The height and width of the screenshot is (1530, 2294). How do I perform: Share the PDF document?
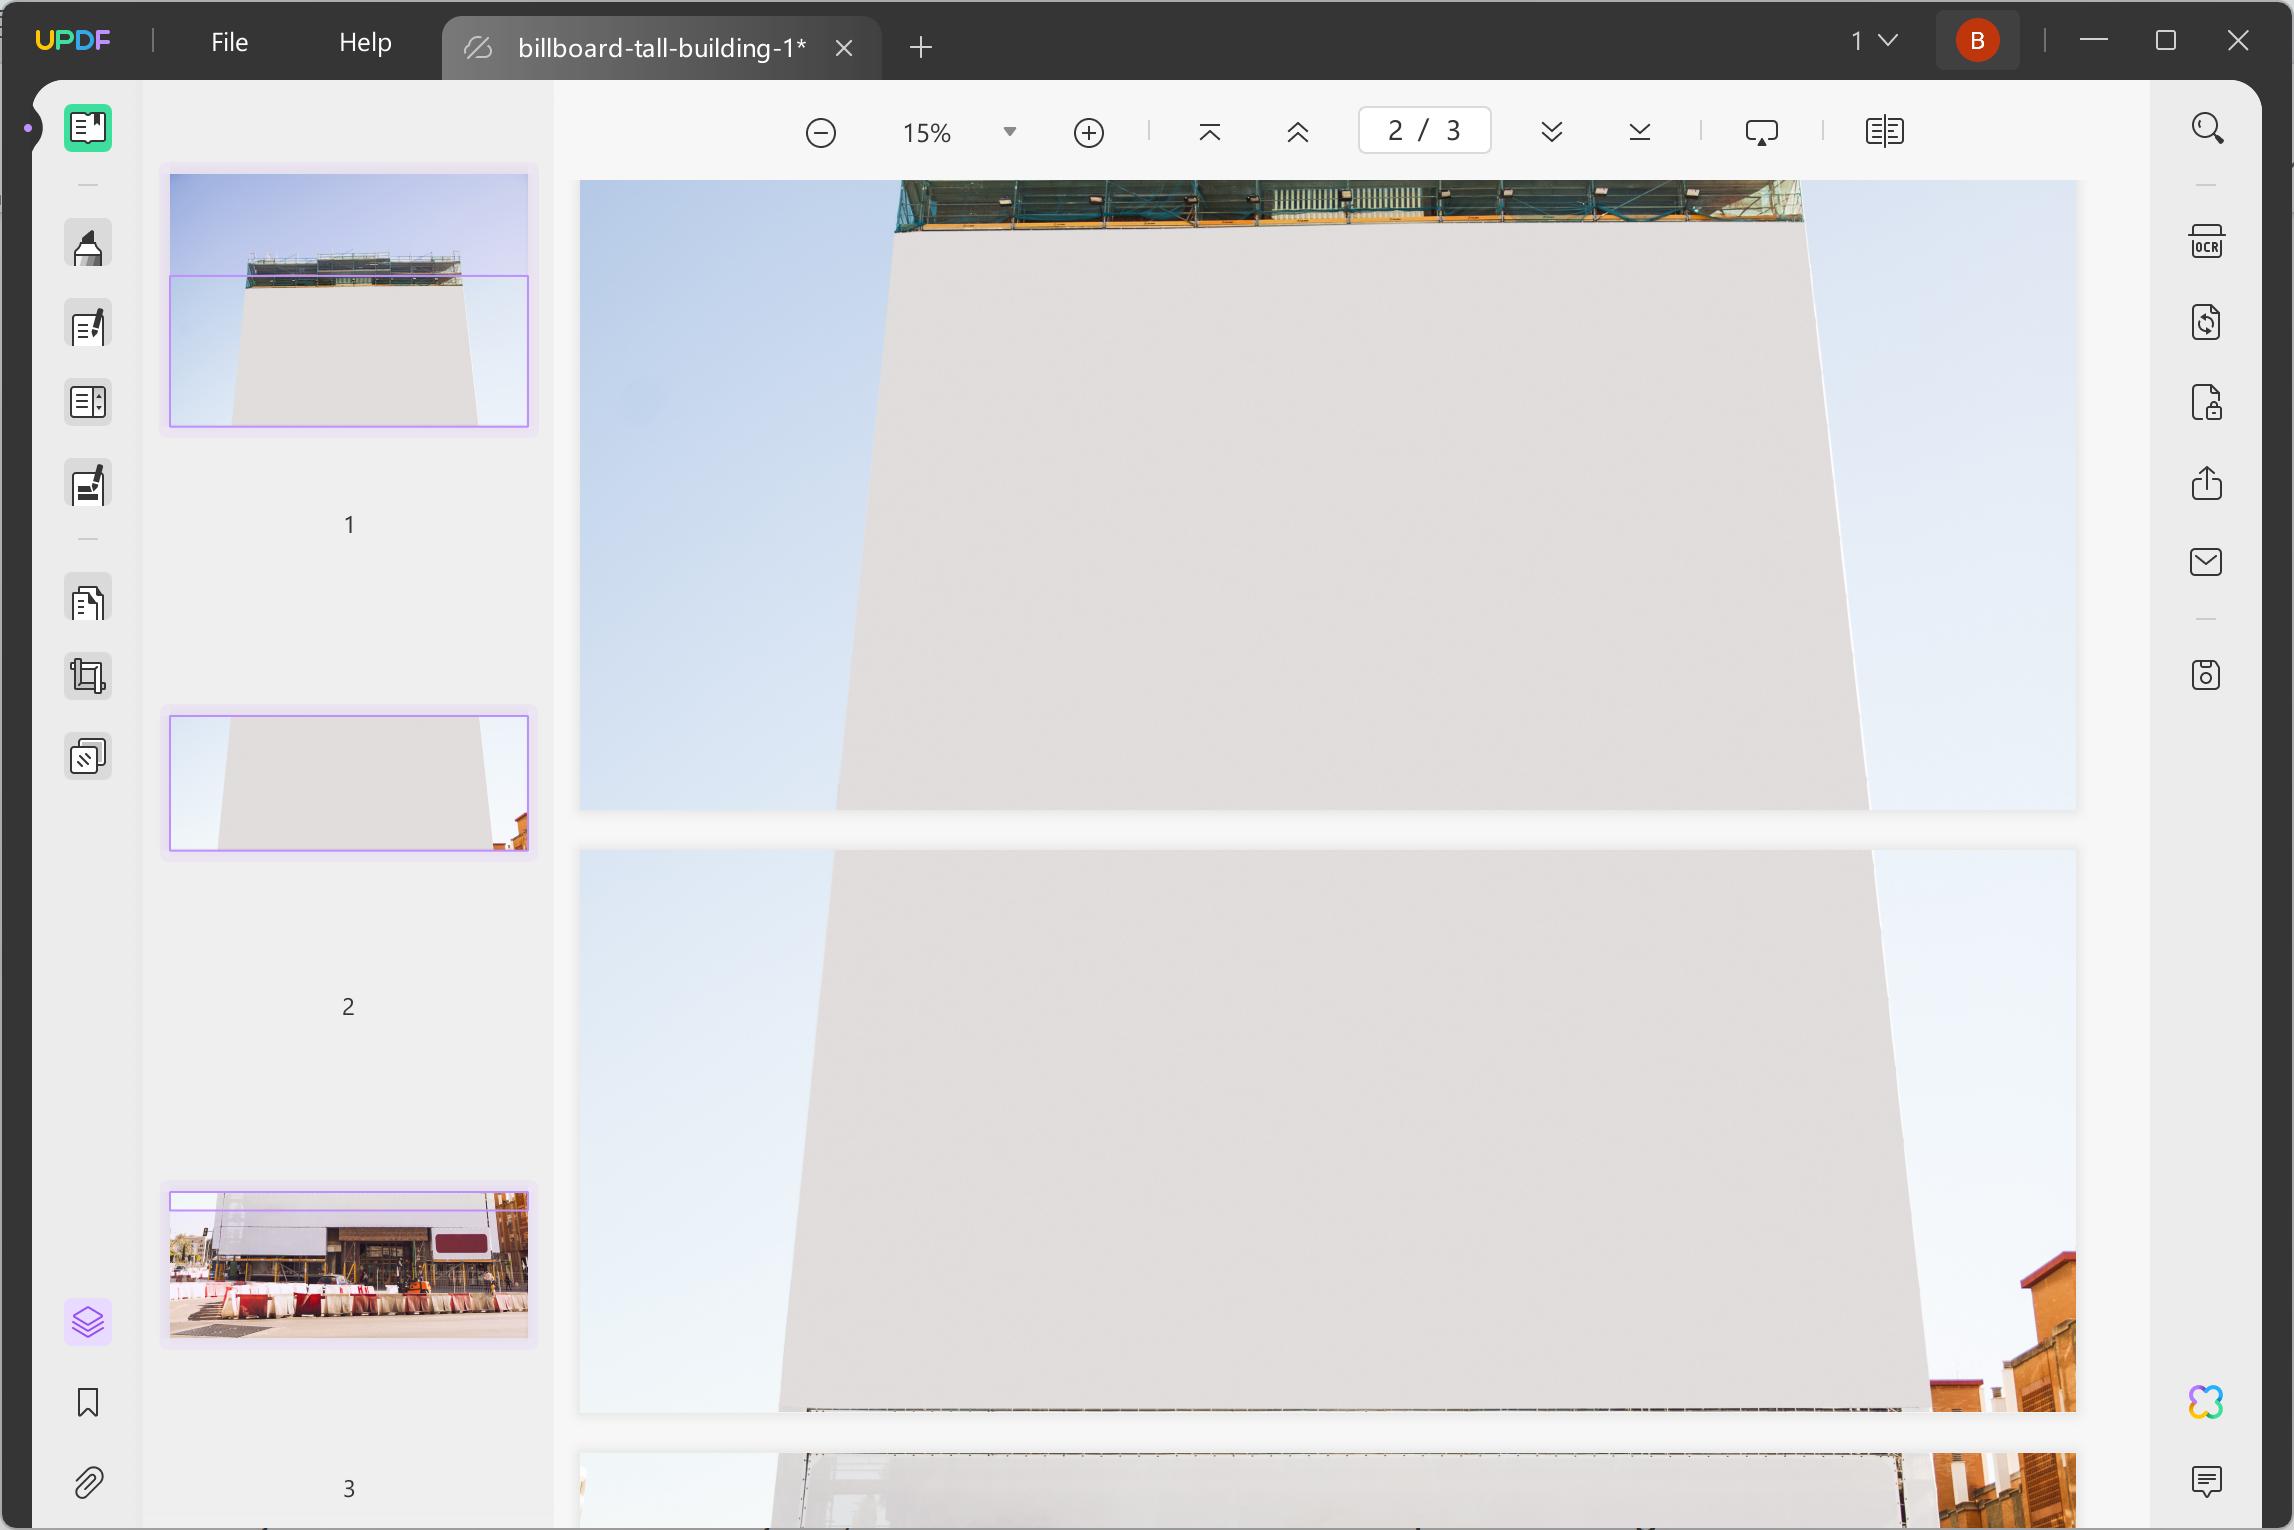point(2207,484)
